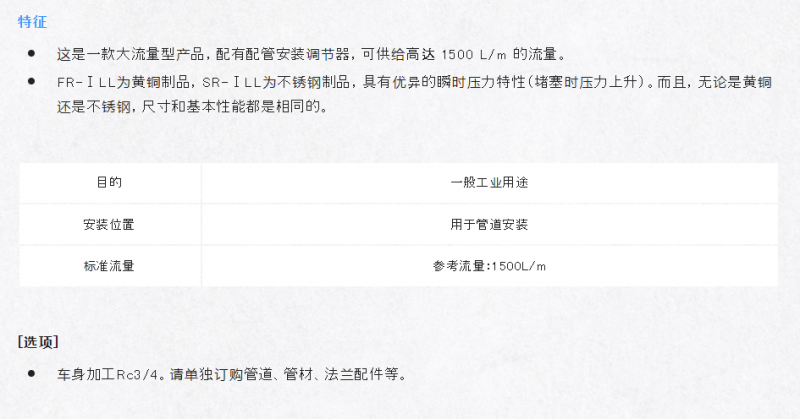Click the bullet before 车身加工Rc3/4
800x419 pixels.
point(32,373)
